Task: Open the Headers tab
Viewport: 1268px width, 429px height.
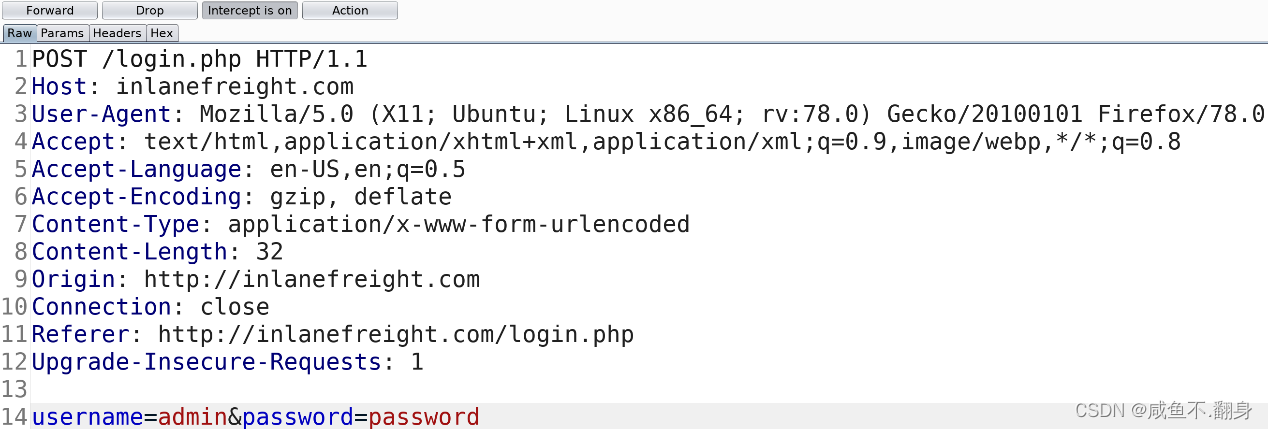Action: click(117, 33)
